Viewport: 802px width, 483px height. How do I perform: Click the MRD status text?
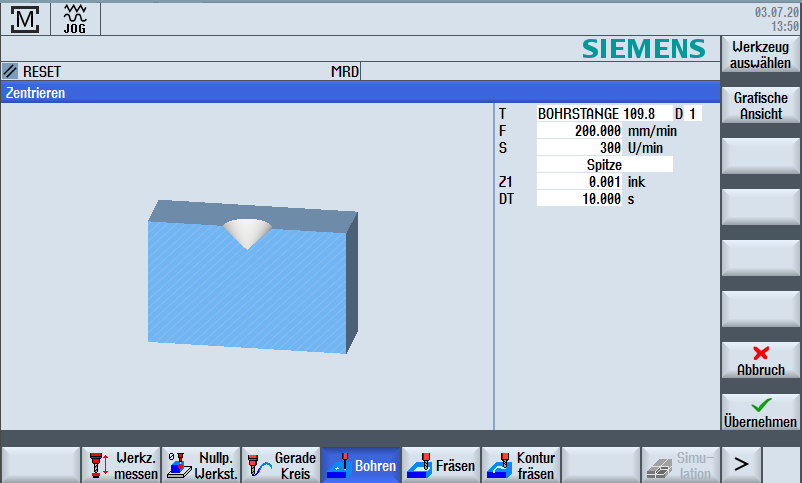click(345, 72)
